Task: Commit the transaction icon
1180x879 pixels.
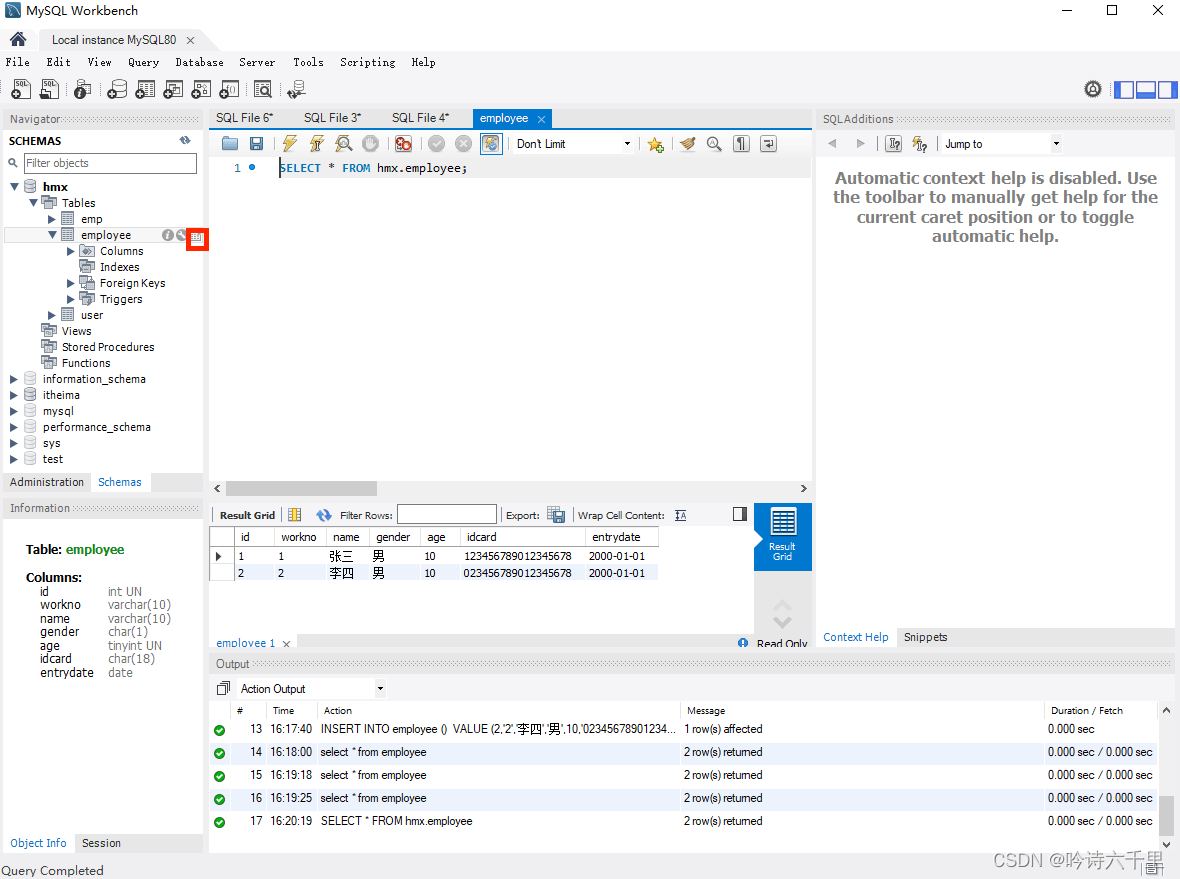Action: pyautogui.click(x=436, y=144)
